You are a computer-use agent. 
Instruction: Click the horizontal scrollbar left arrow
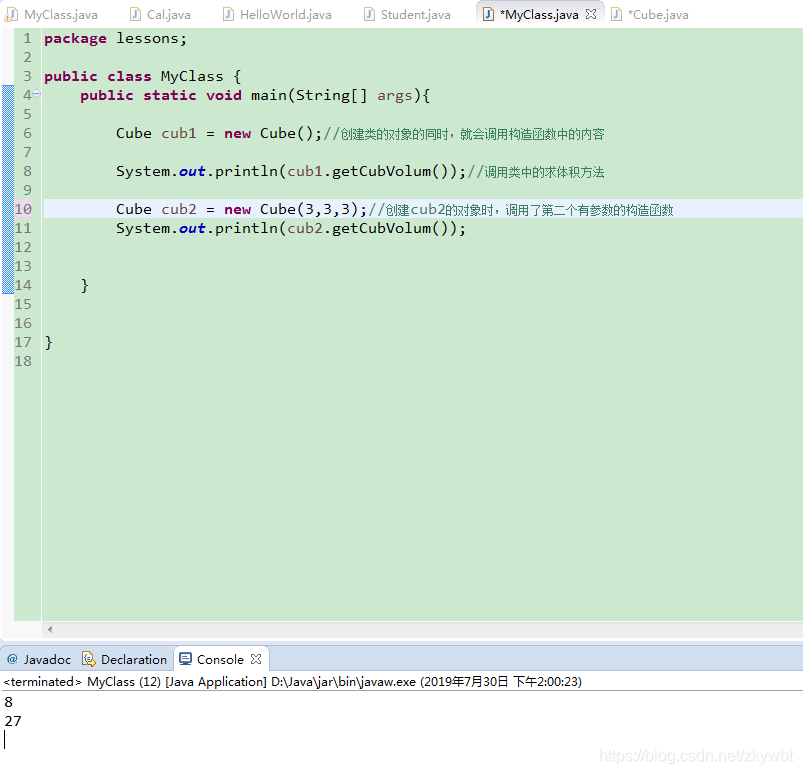(x=50, y=630)
